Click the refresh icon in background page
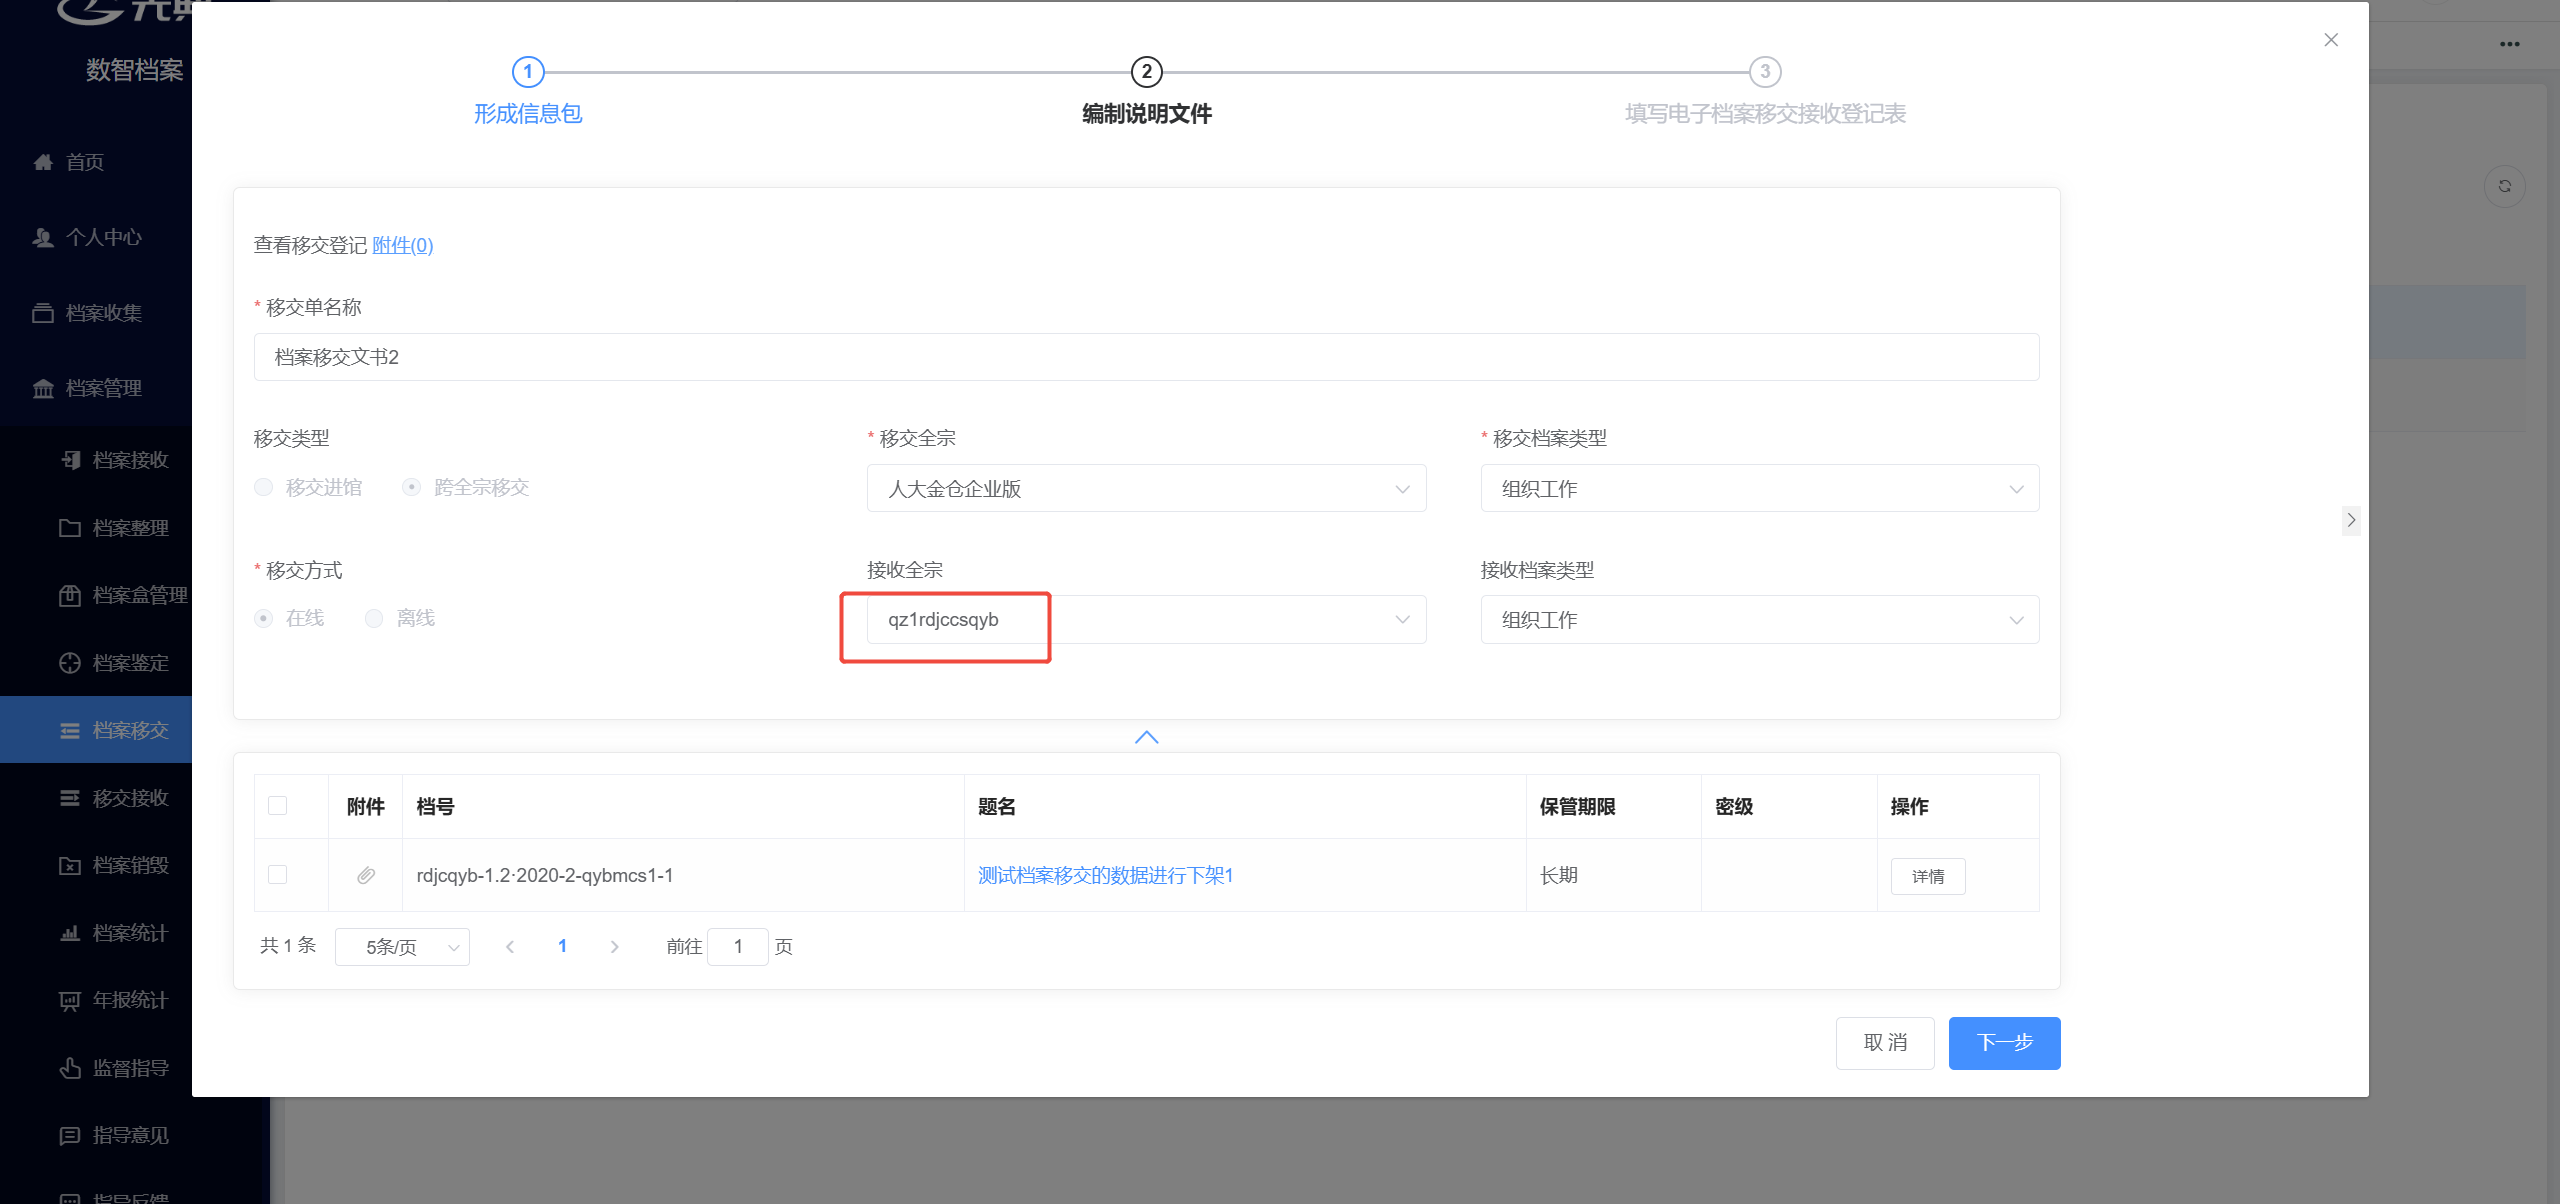Screen dimensions: 2560x1204 tap(2505, 186)
